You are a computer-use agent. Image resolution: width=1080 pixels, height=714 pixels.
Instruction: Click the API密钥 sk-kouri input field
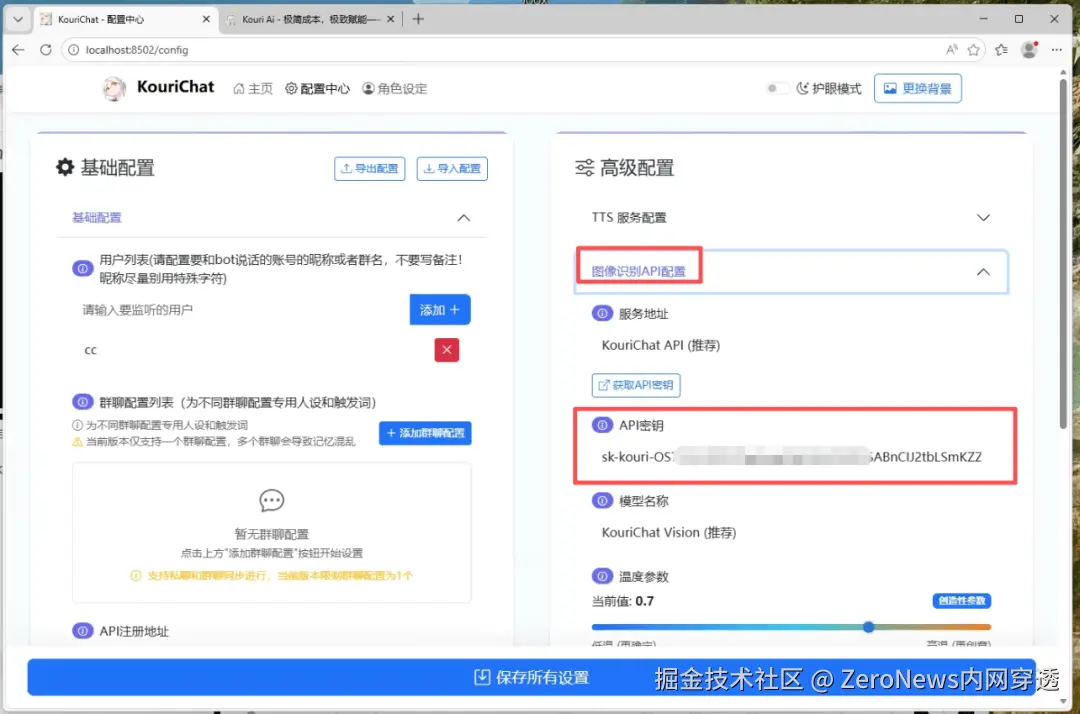792,456
